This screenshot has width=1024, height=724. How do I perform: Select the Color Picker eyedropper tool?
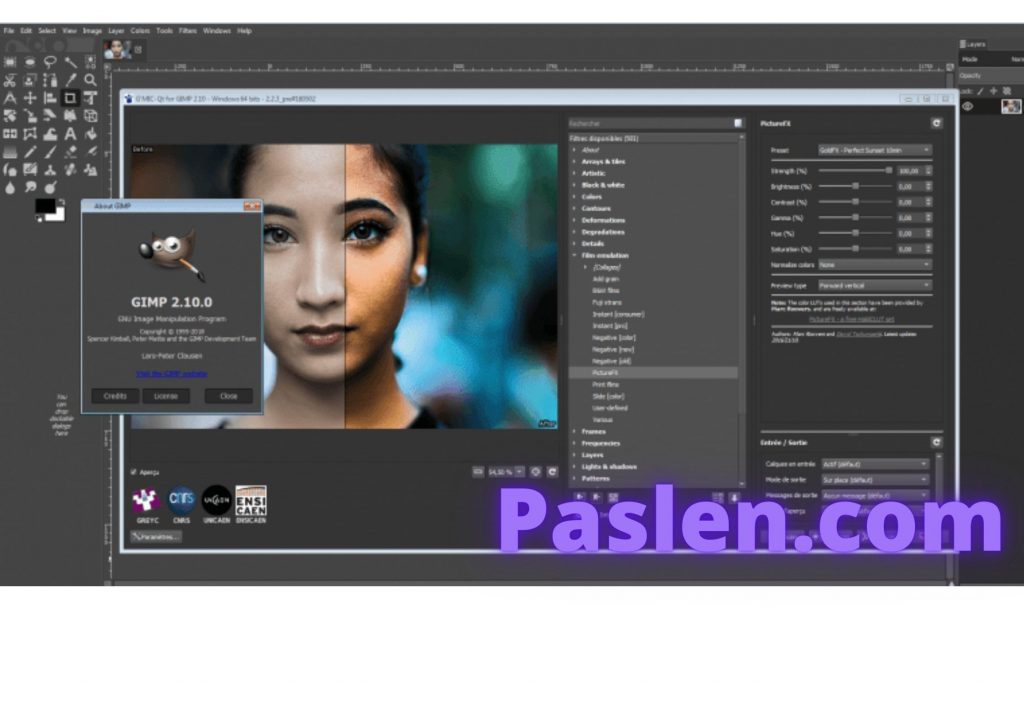(71, 80)
